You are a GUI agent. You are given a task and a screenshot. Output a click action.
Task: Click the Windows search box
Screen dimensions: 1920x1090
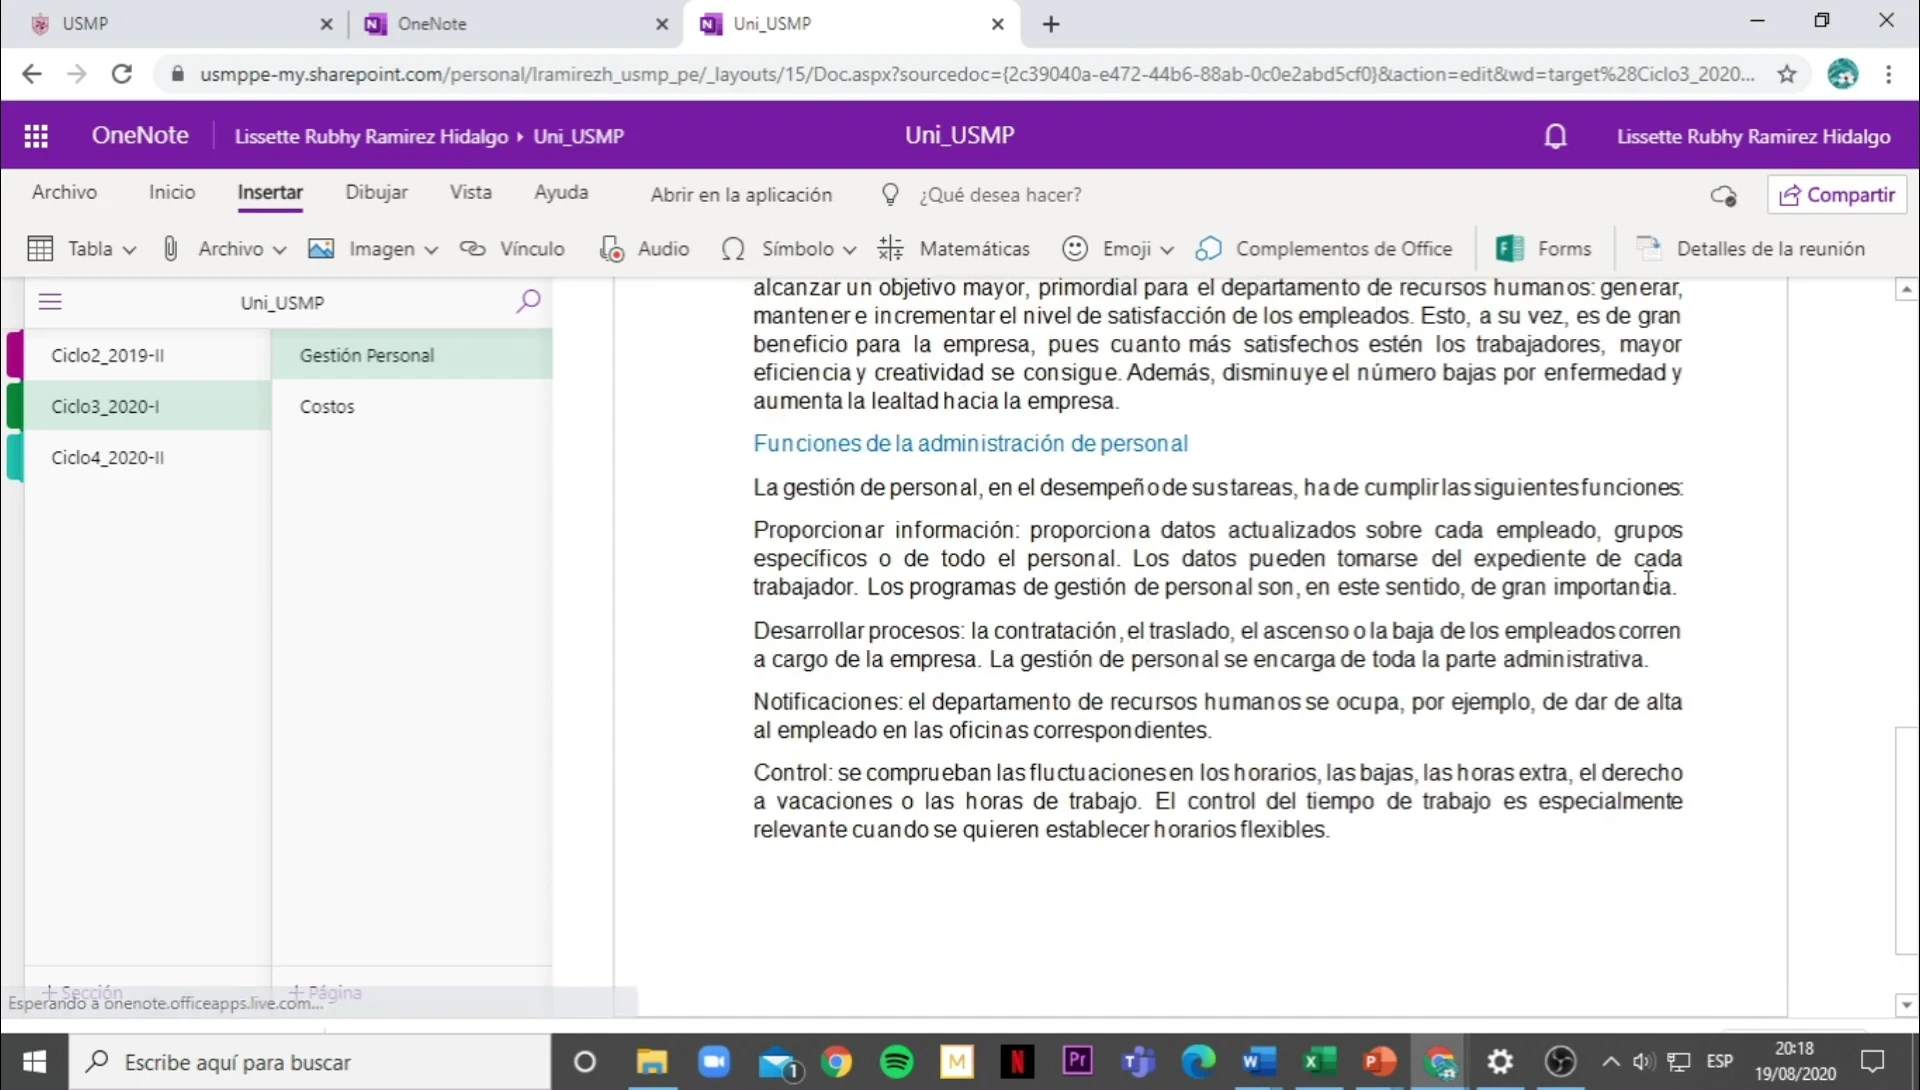click(x=310, y=1062)
